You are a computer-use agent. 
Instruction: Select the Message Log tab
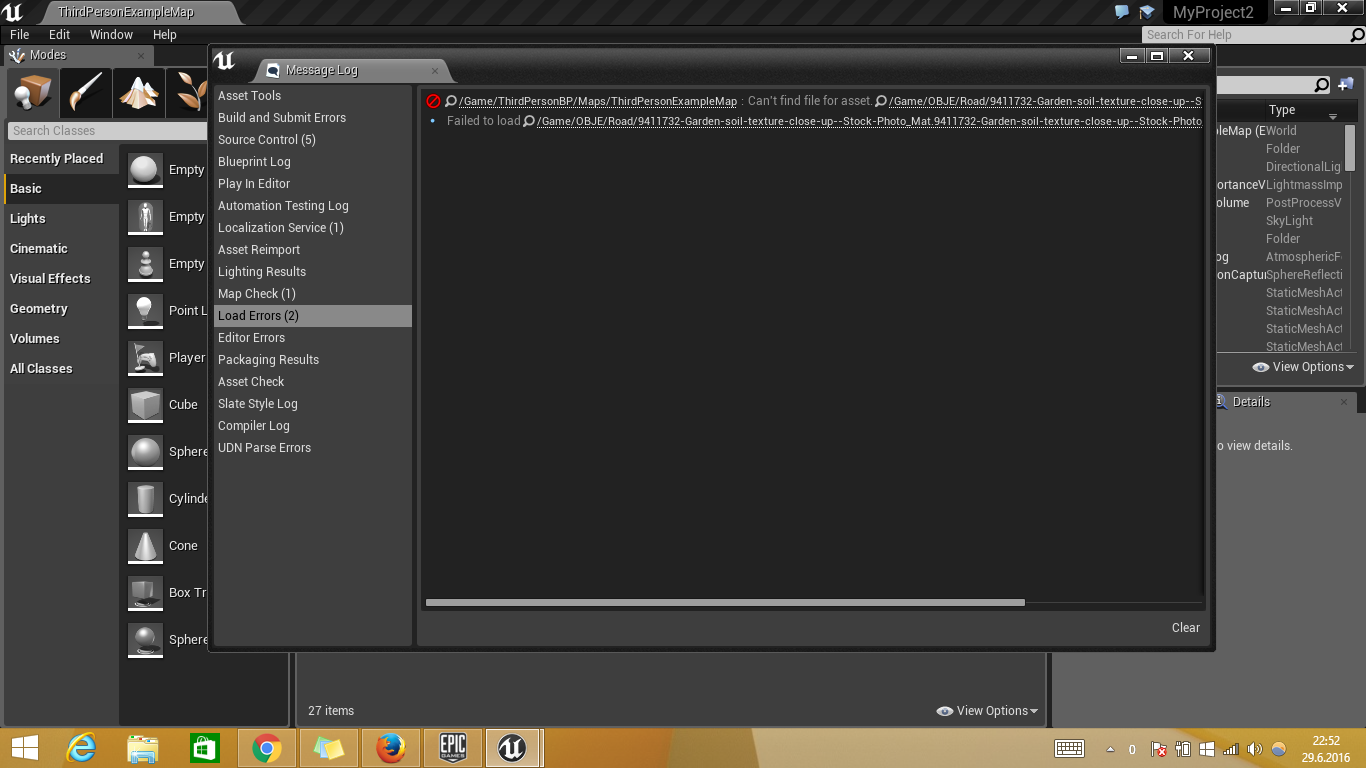click(x=353, y=70)
